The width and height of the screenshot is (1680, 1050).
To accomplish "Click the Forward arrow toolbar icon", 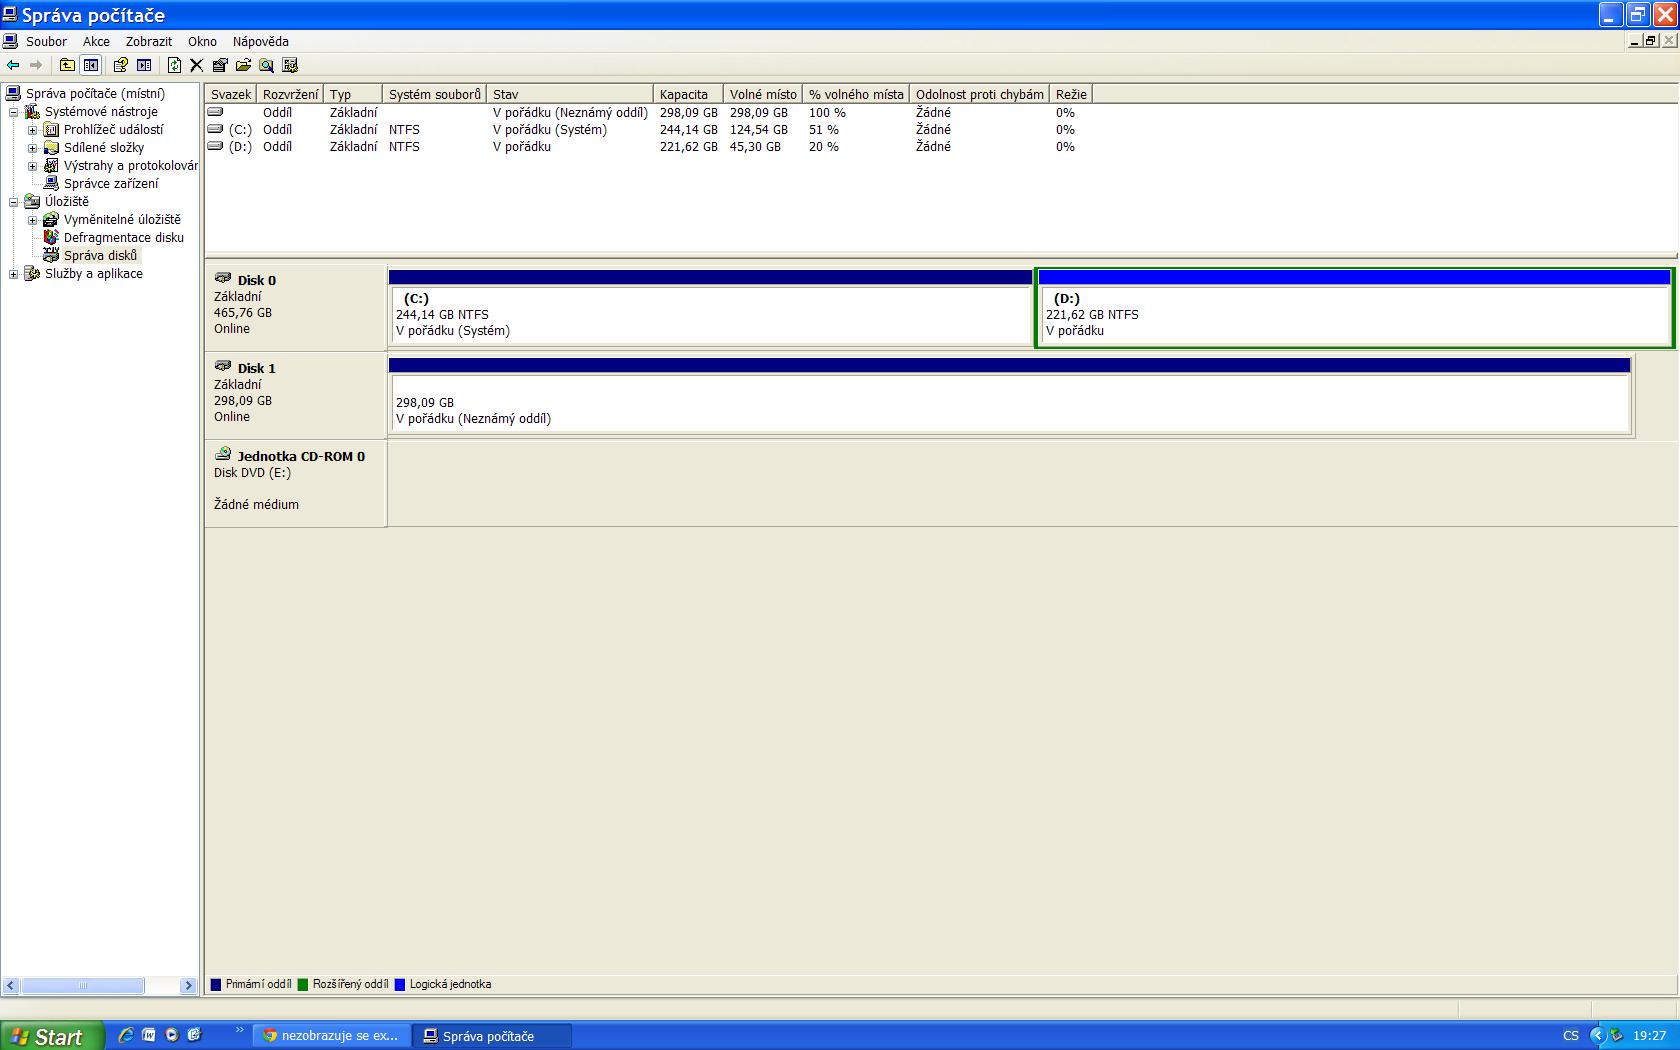I will [x=36, y=65].
